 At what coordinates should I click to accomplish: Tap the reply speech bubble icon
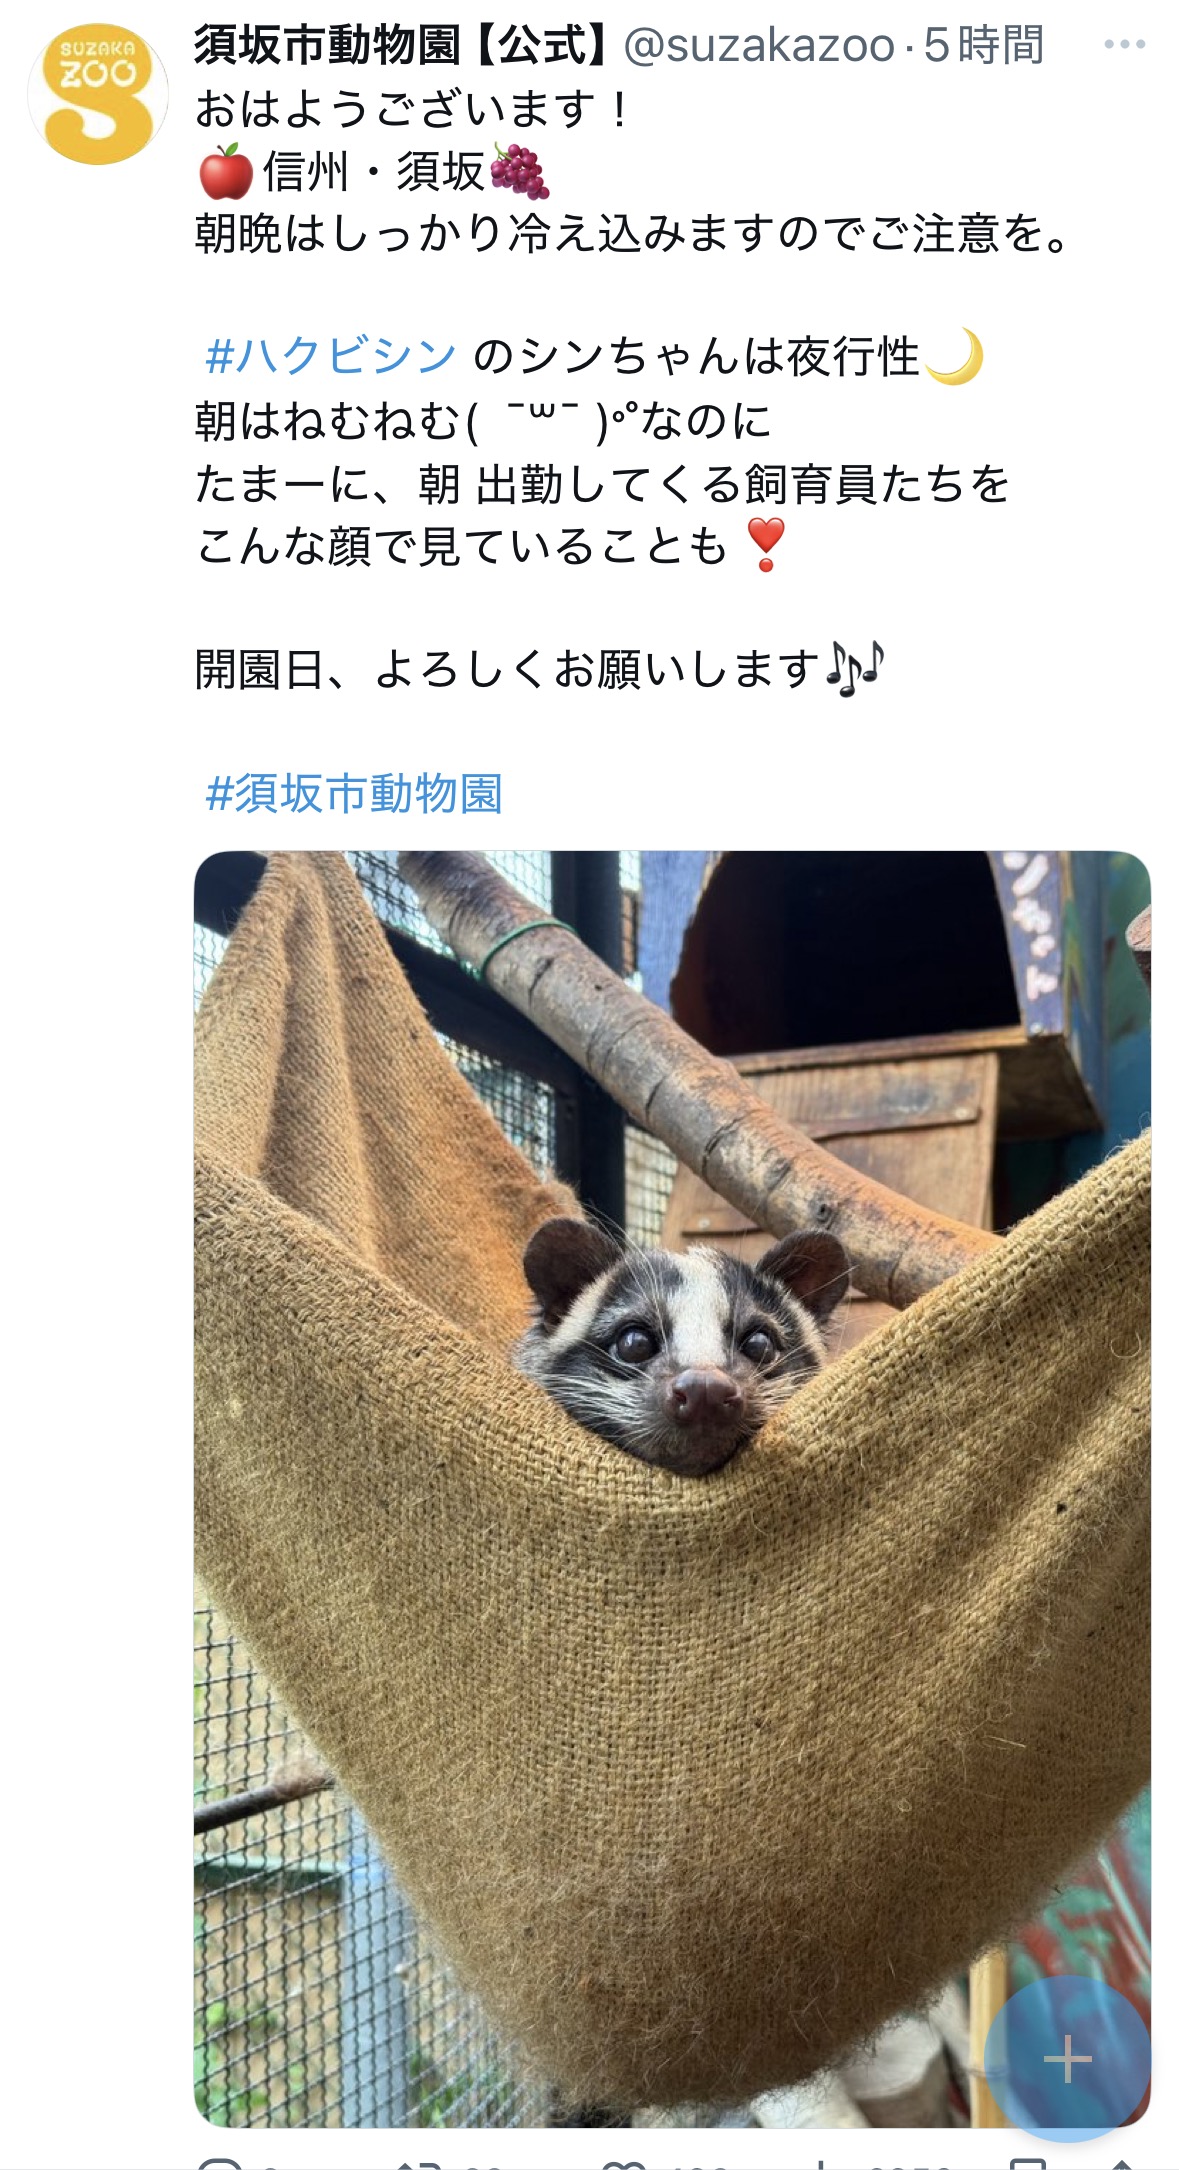(220, 2163)
